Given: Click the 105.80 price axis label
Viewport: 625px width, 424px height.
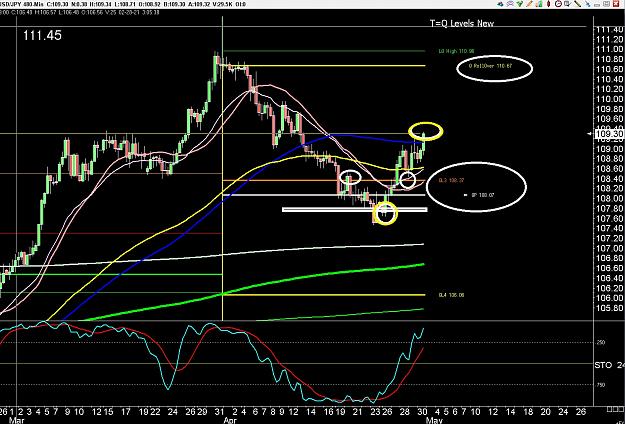Looking at the screenshot, I should coord(610,308).
